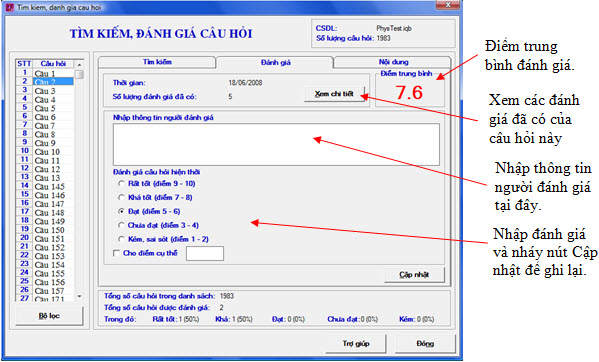Screen dimensions: 599x362
Task: Click the 'Trợ giúp' help button
Action: 356,344
